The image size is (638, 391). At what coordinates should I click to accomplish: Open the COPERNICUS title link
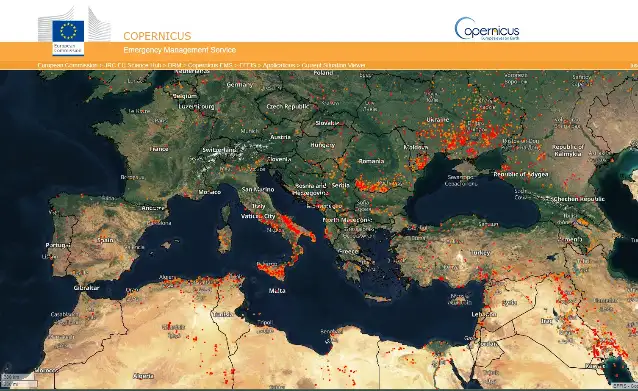coord(157,36)
